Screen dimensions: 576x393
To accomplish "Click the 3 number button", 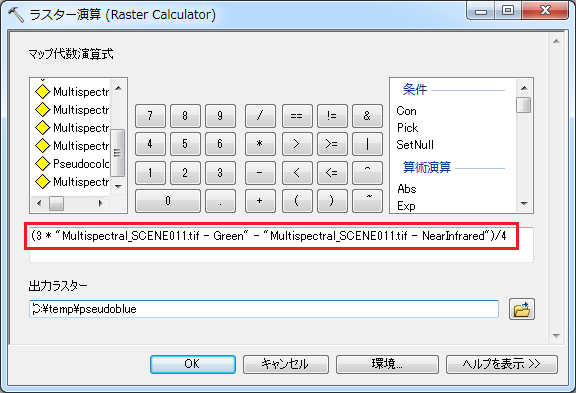I will 220,172.
